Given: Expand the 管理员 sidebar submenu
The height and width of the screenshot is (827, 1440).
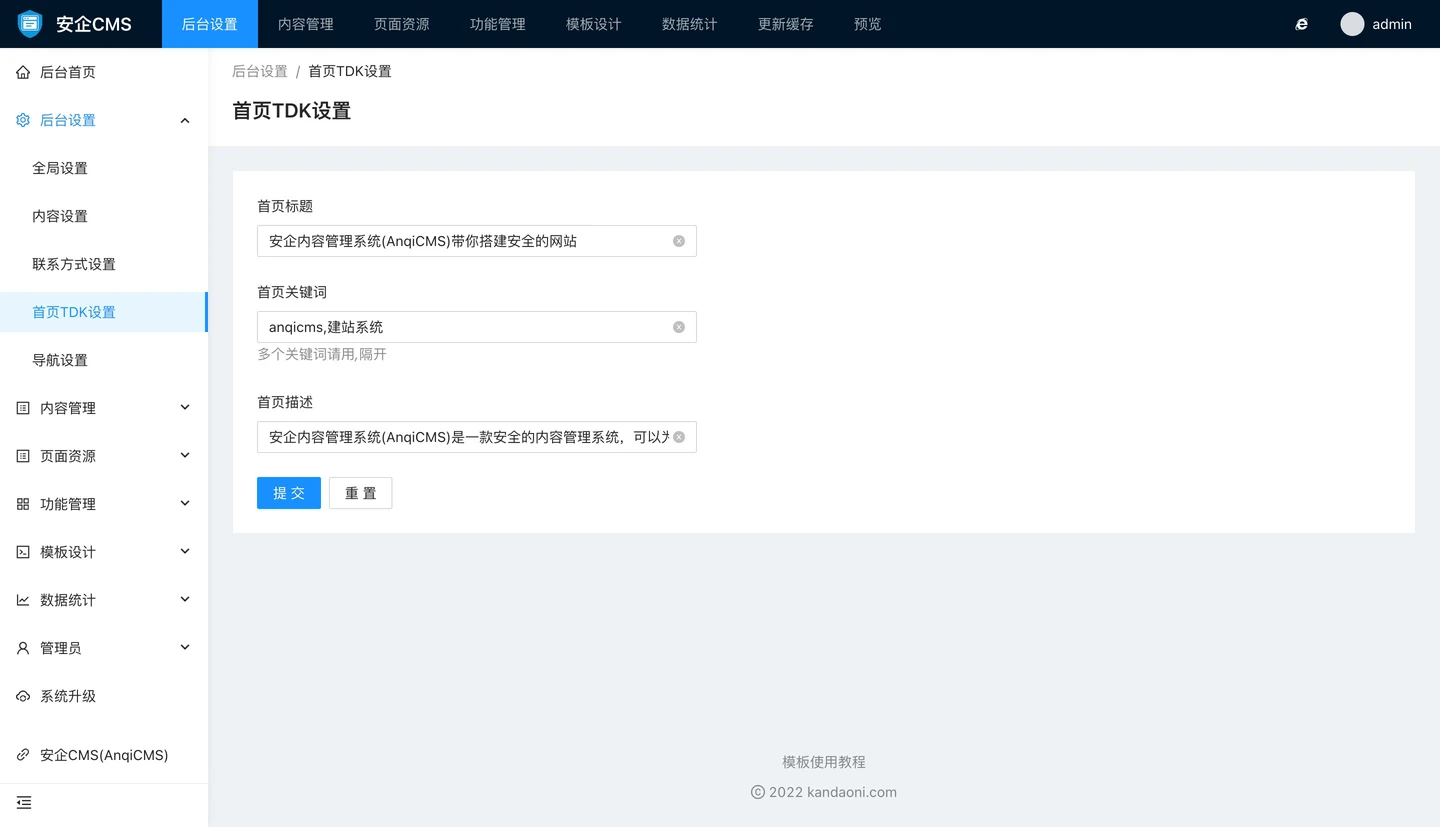Looking at the screenshot, I should 184,648.
